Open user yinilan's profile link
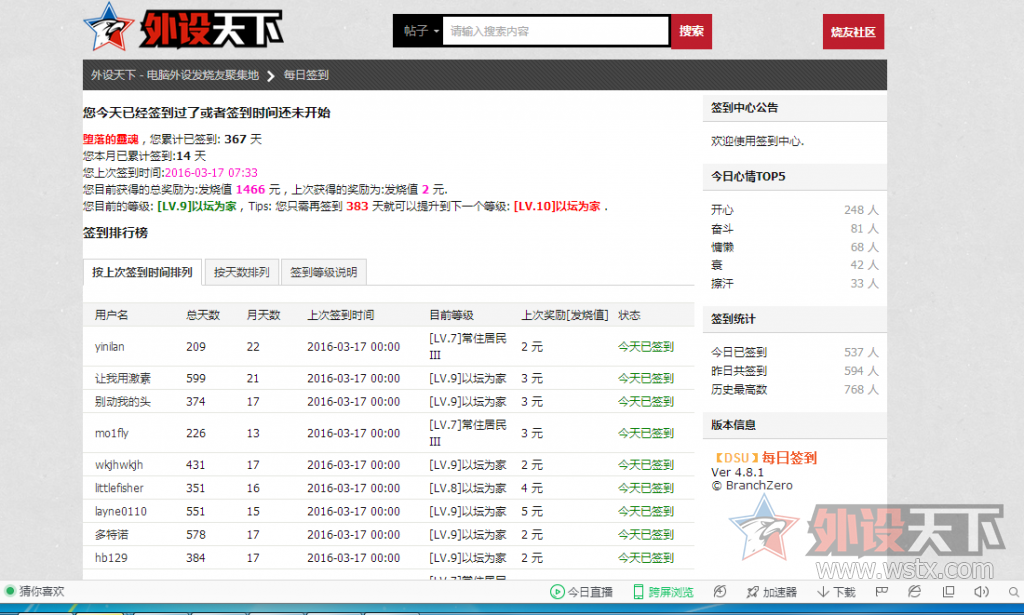 (x=110, y=347)
